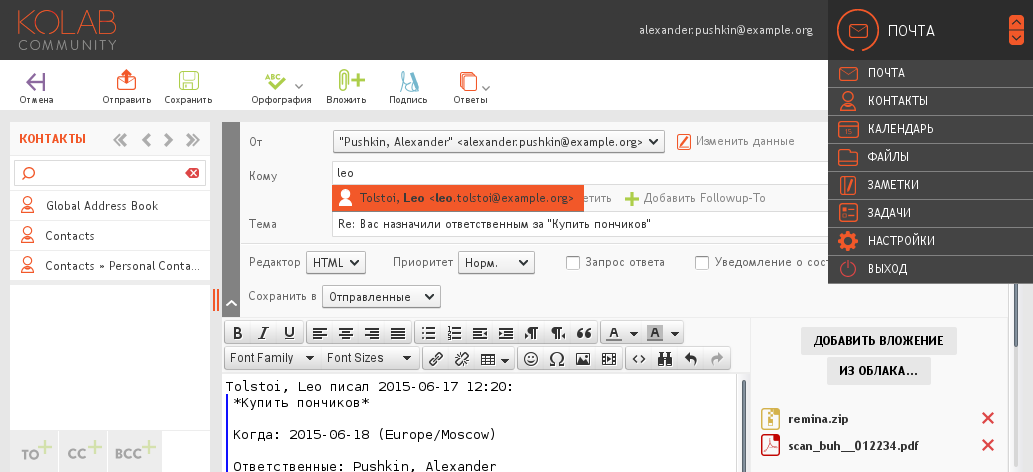
Task: Click ДОБАВИТЬ ВЛОЖЕНИЕ button
Action: click(878, 341)
